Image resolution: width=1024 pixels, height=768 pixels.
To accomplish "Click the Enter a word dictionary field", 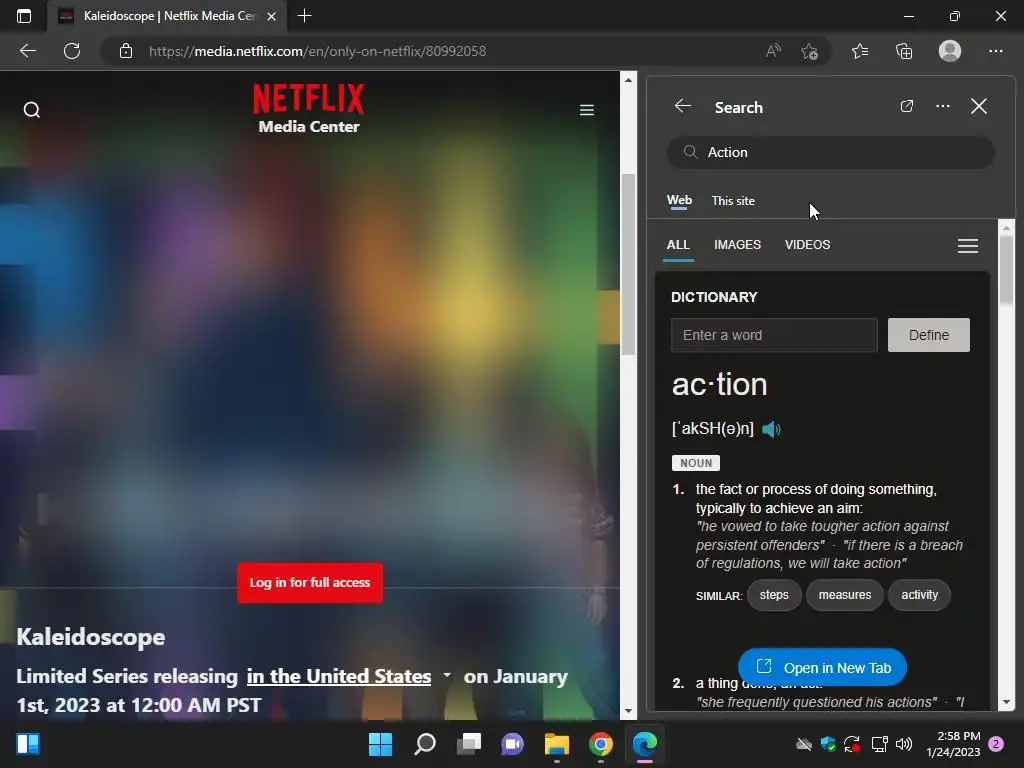I will coord(774,335).
